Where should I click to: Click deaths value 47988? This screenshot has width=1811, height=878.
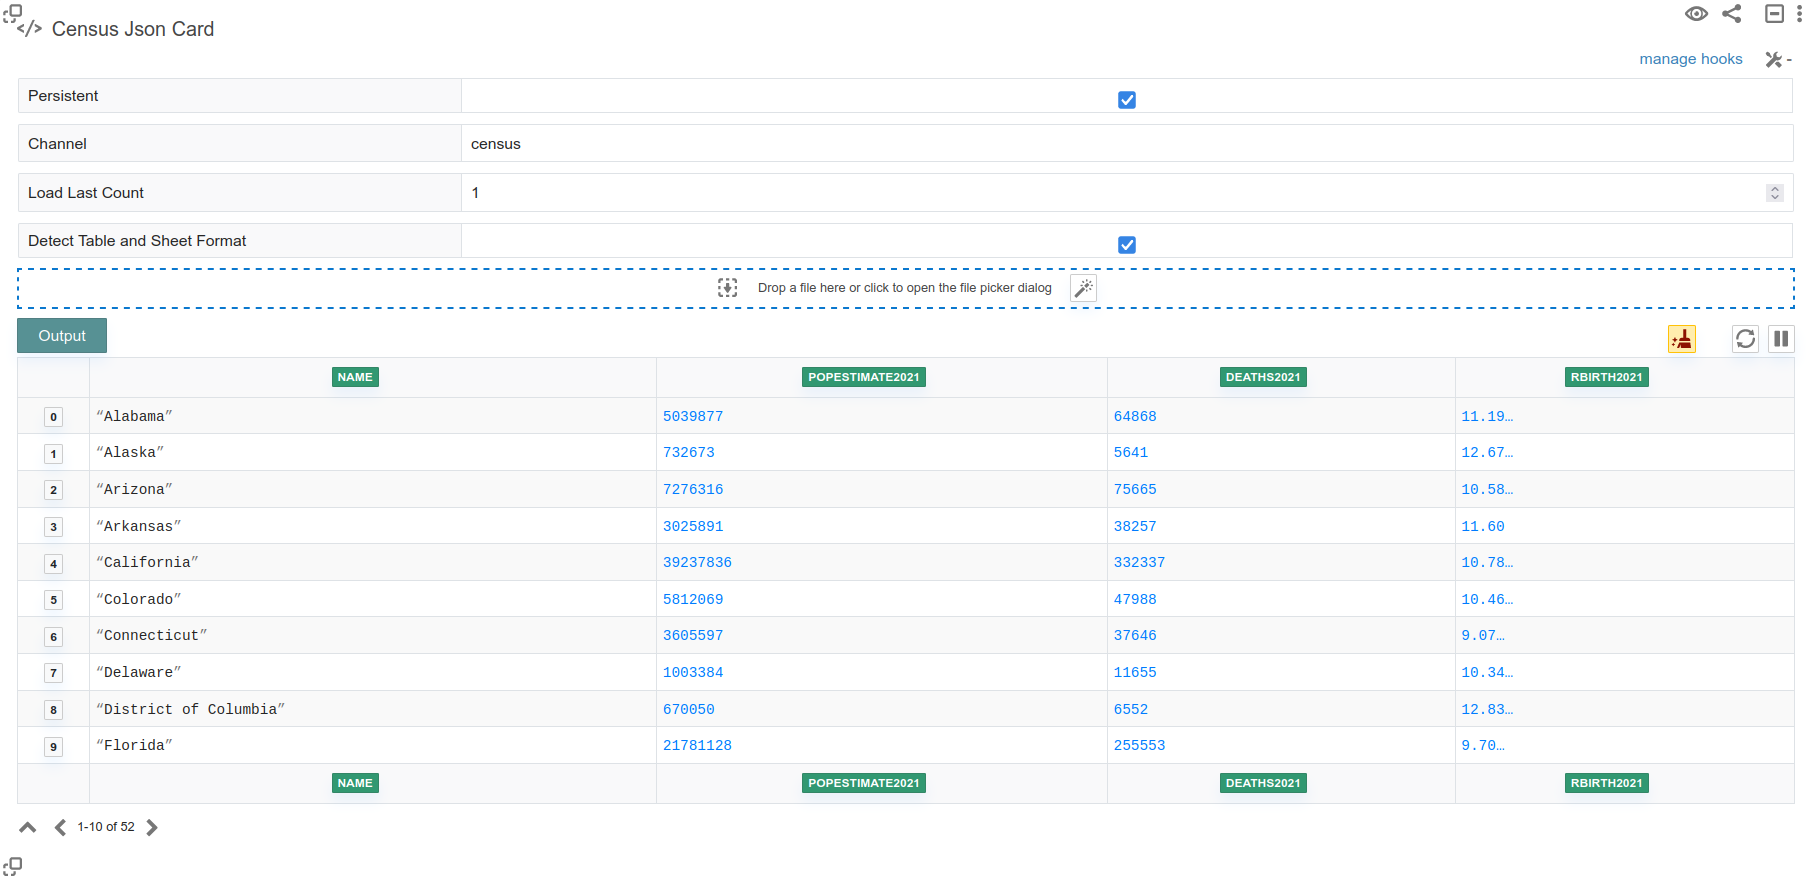[1135, 599]
